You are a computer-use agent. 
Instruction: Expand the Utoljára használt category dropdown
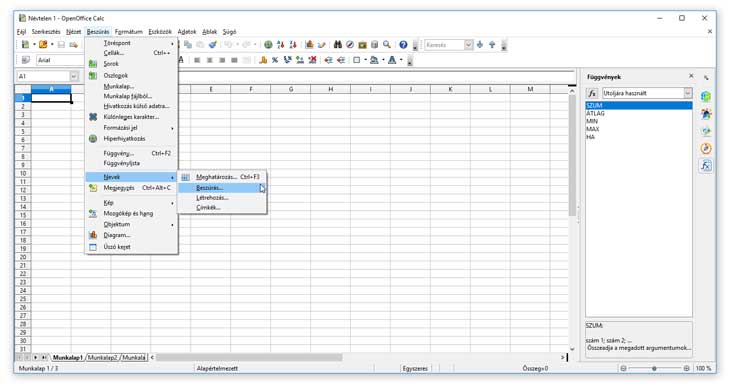[688, 93]
